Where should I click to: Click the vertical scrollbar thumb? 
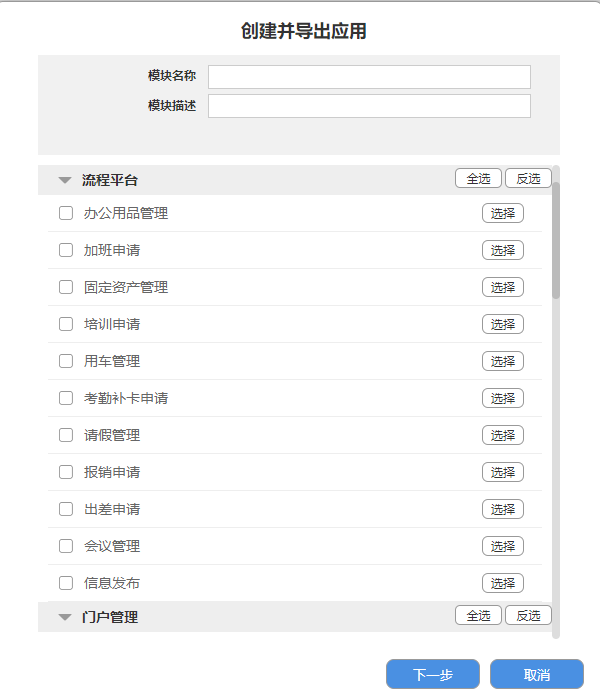pyautogui.click(x=556, y=240)
